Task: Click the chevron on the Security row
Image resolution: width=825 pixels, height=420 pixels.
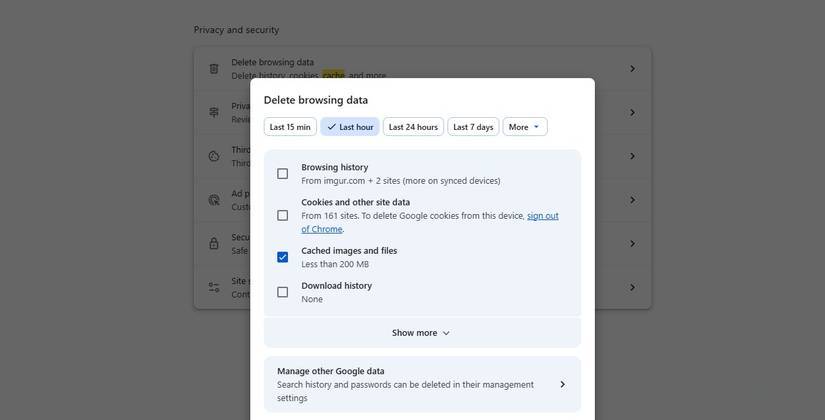Action: [632, 243]
